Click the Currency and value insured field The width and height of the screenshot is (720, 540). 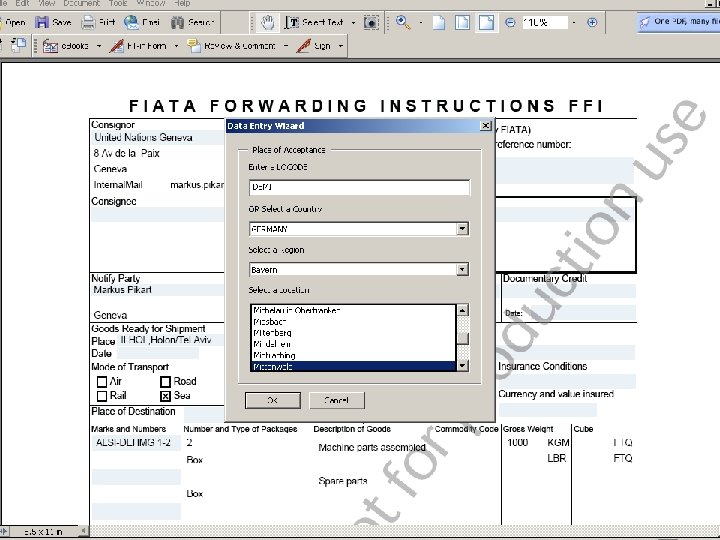coord(547,410)
